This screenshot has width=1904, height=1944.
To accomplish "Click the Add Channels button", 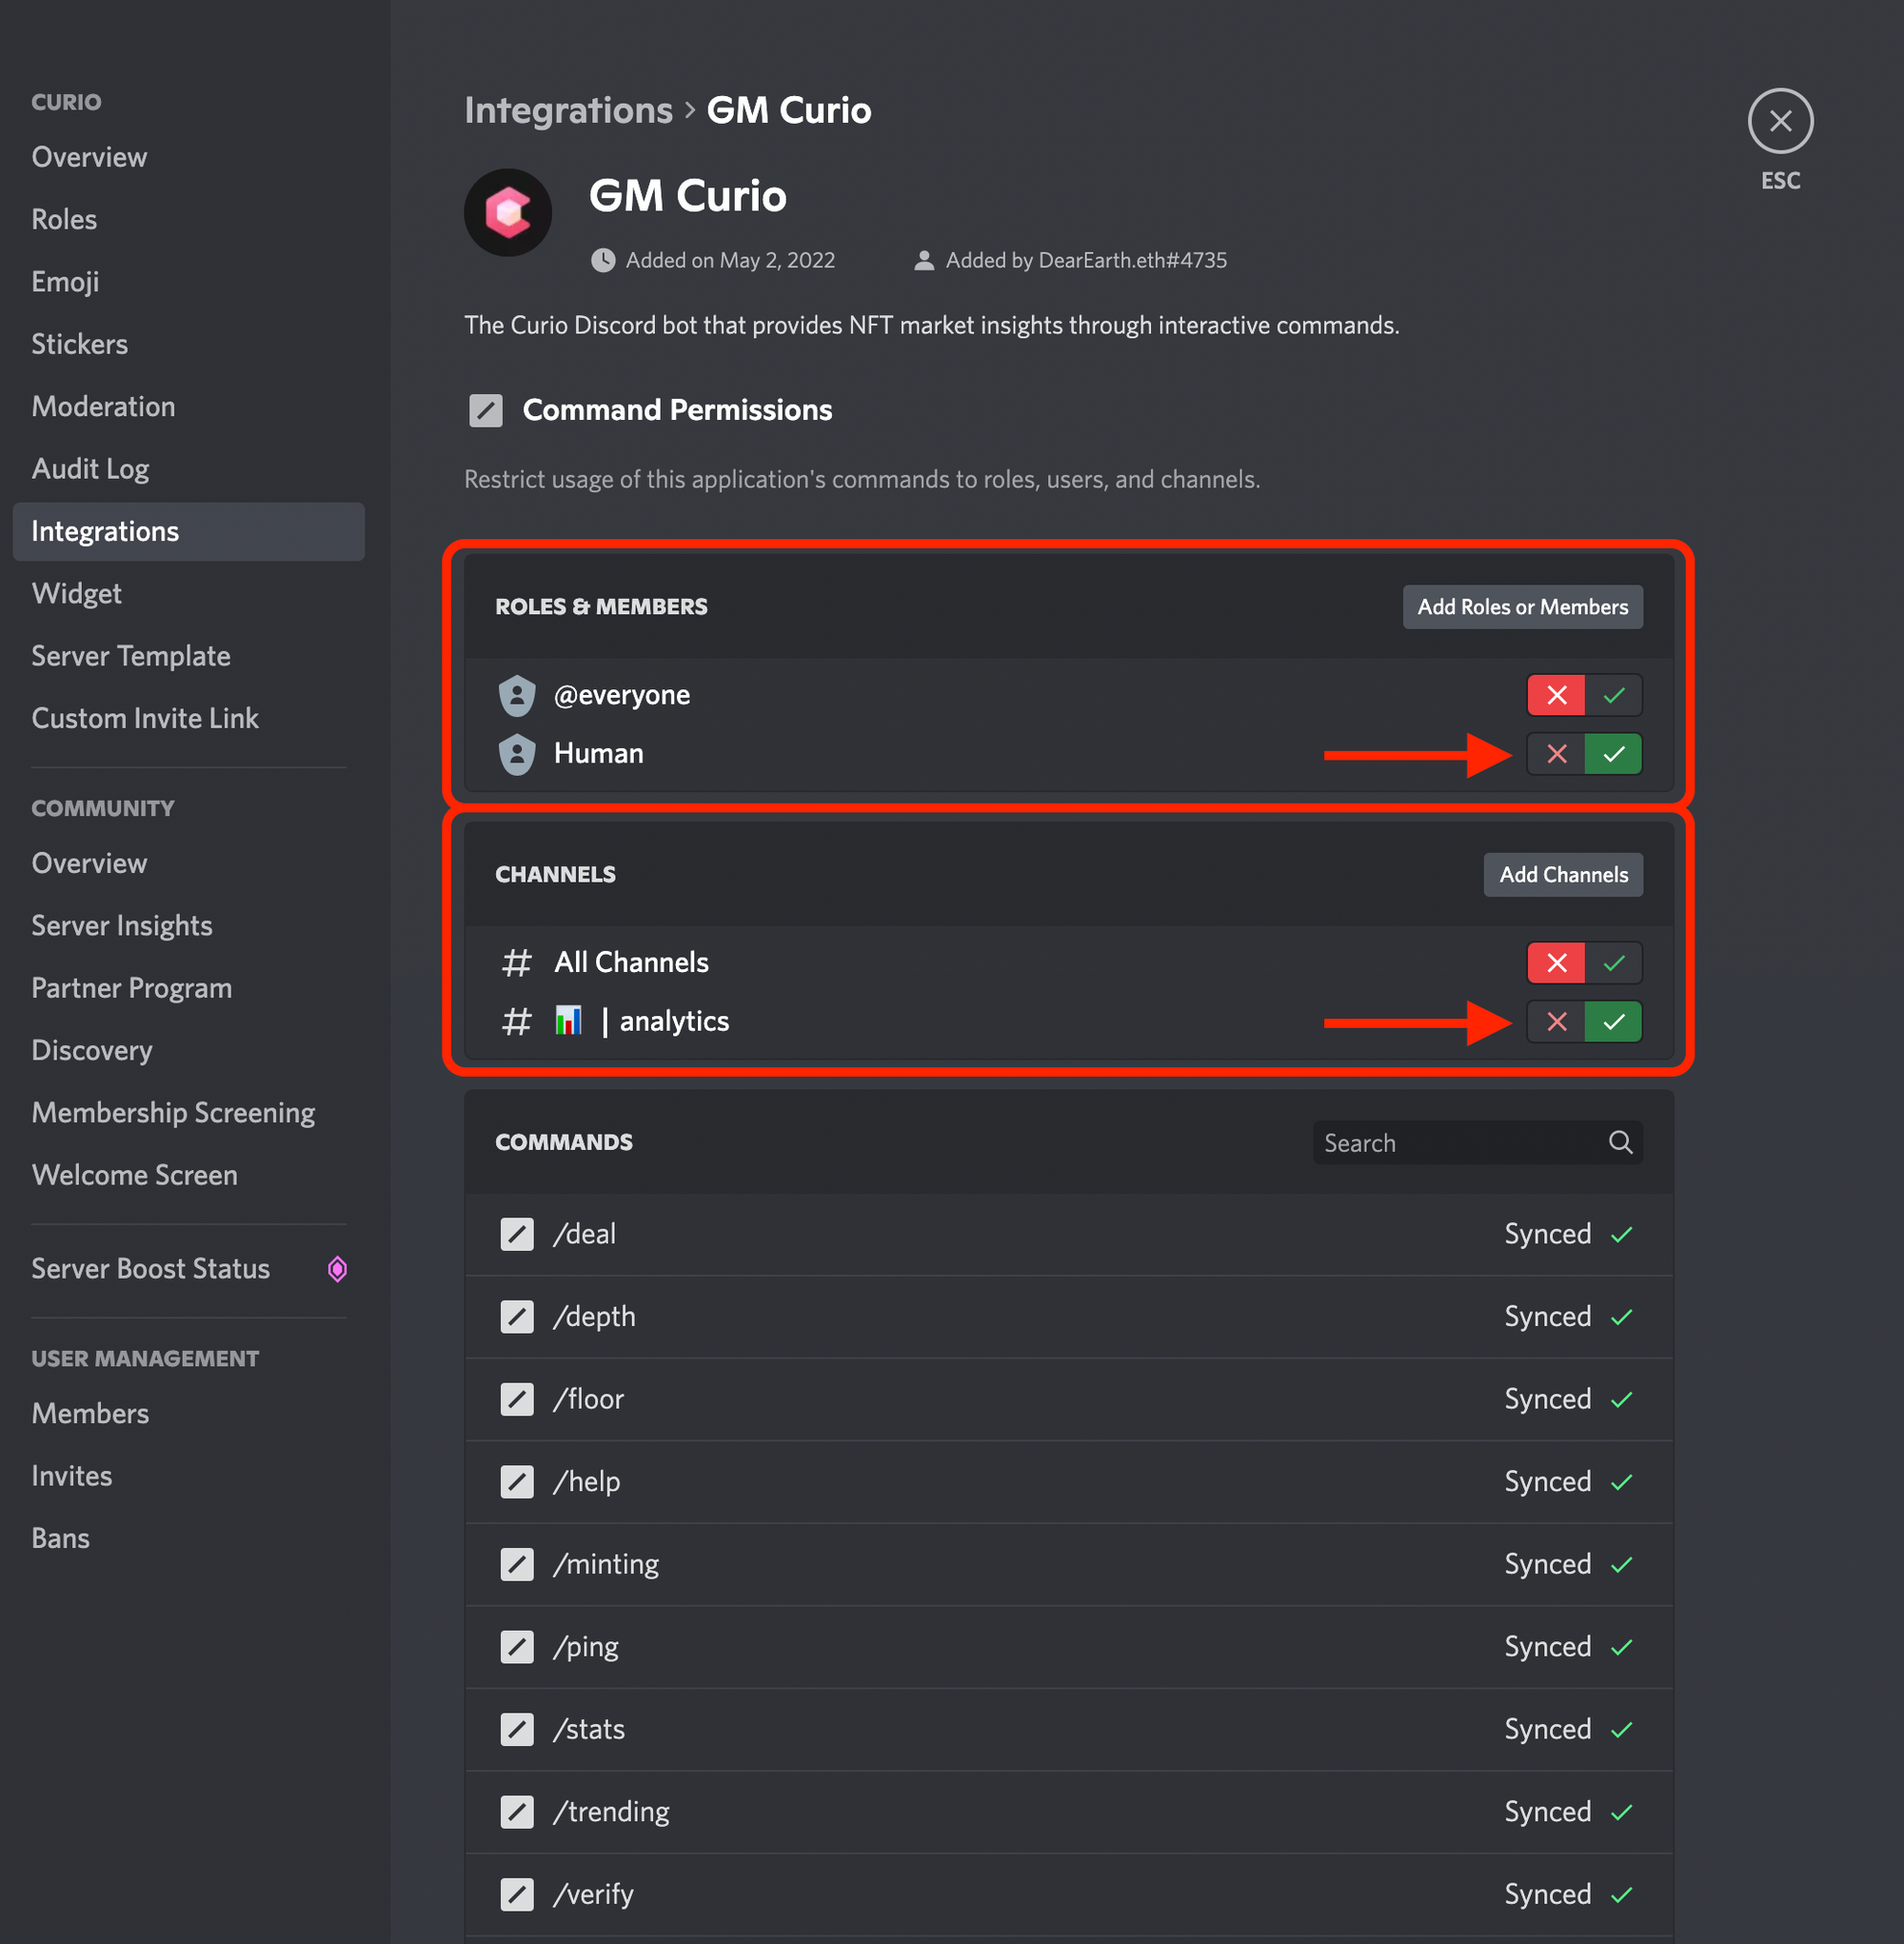I will click(1563, 875).
